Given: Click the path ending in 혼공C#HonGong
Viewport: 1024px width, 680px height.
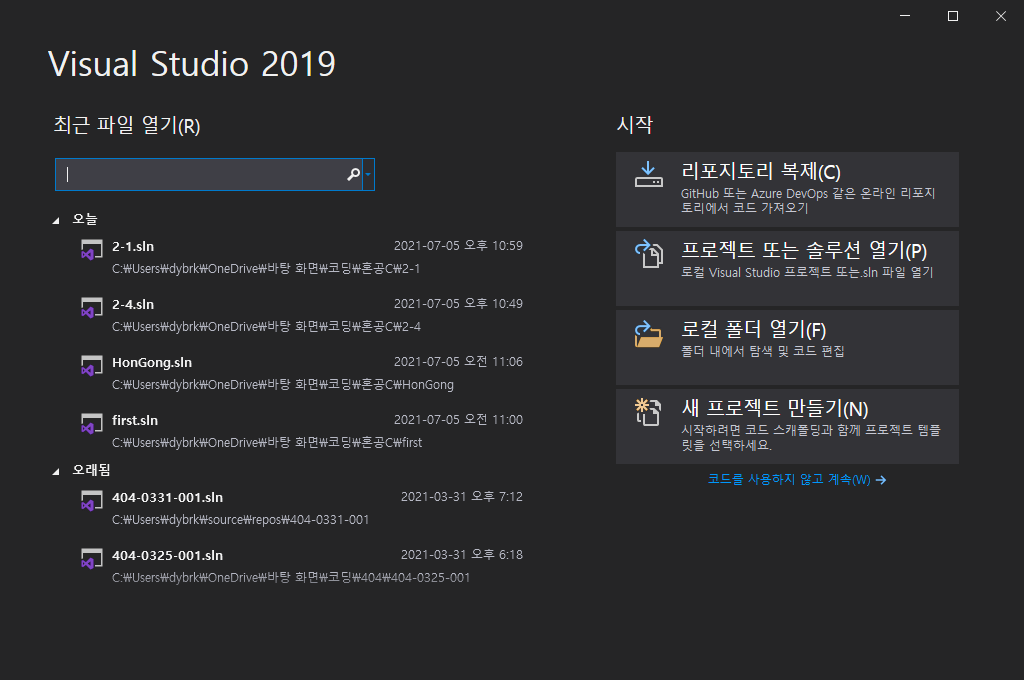Looking at the screenshot, I should click(x=283, y=385).
